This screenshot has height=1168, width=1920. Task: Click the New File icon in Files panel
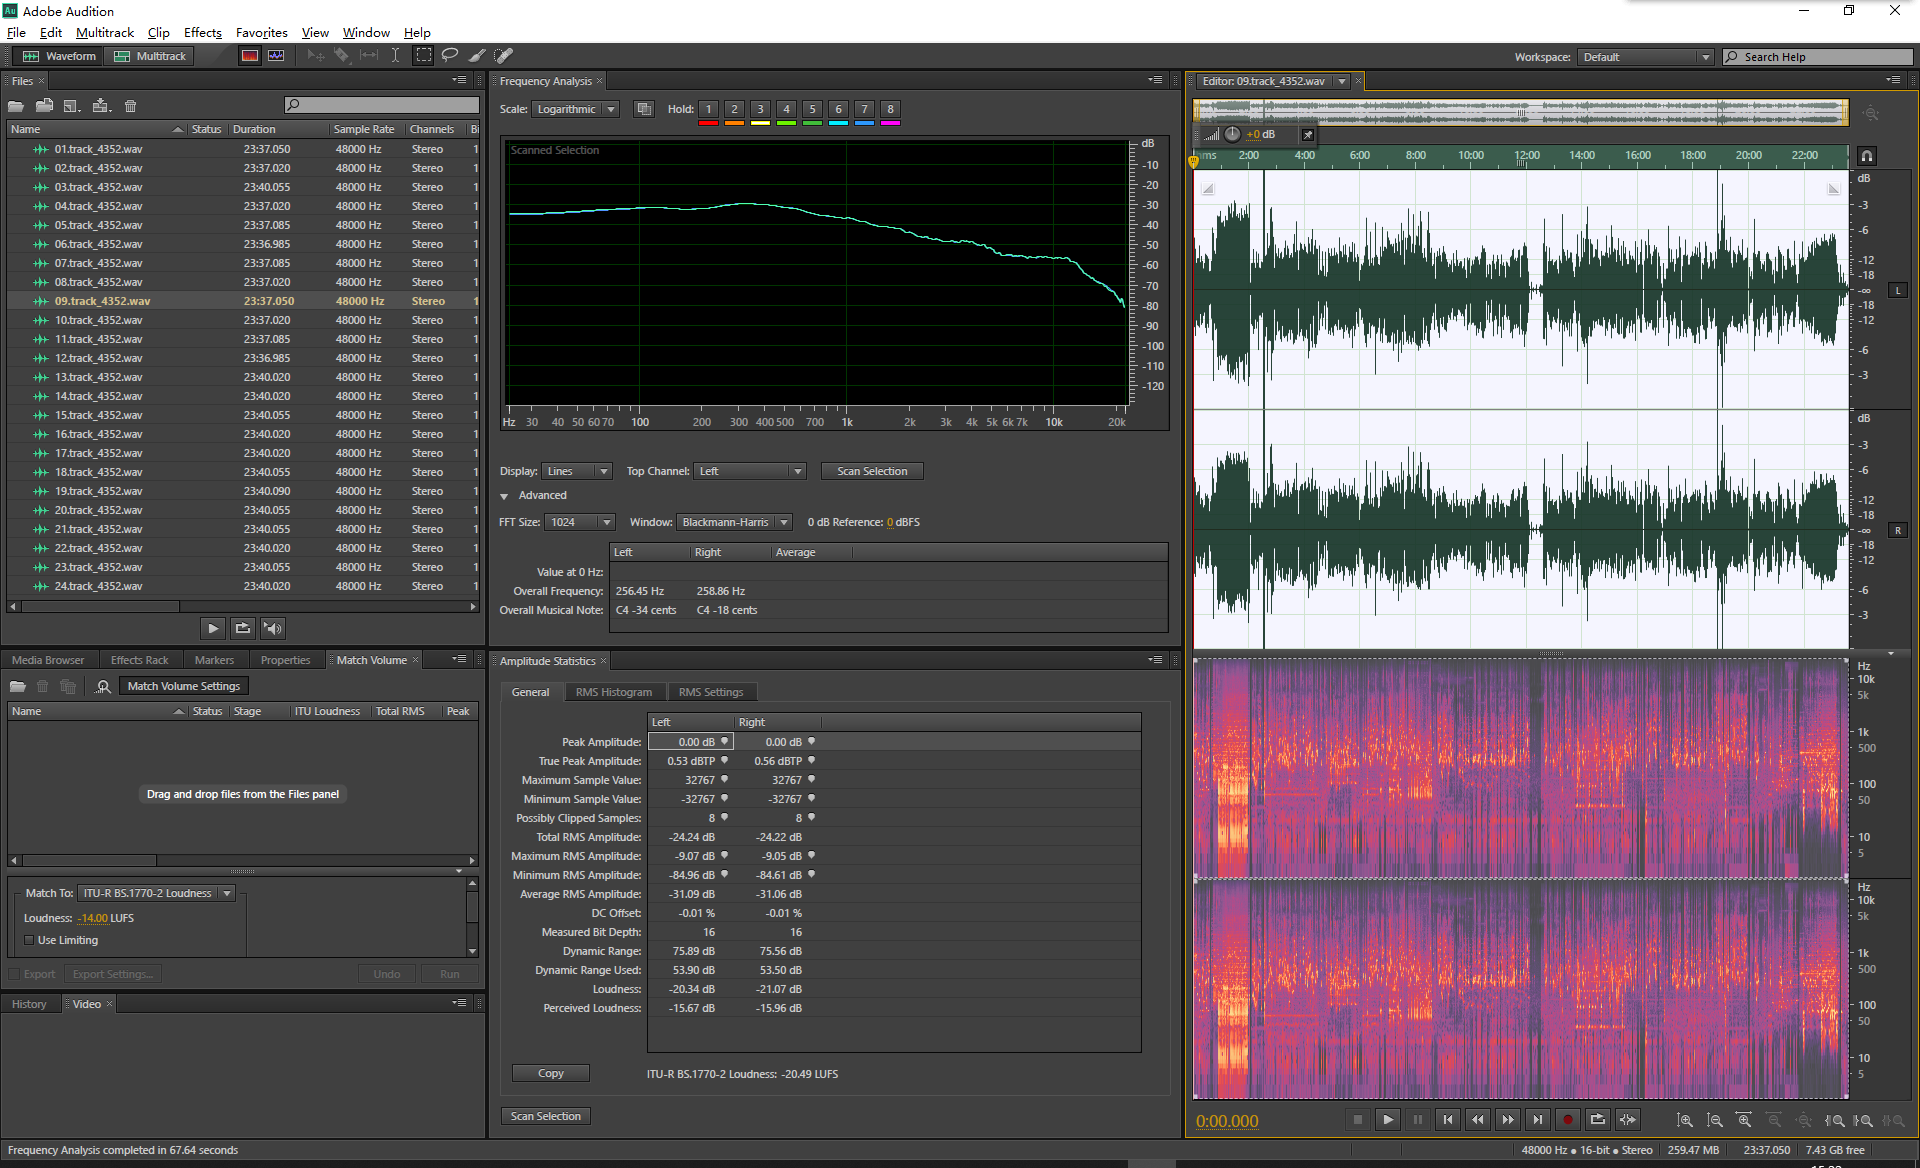72,106
